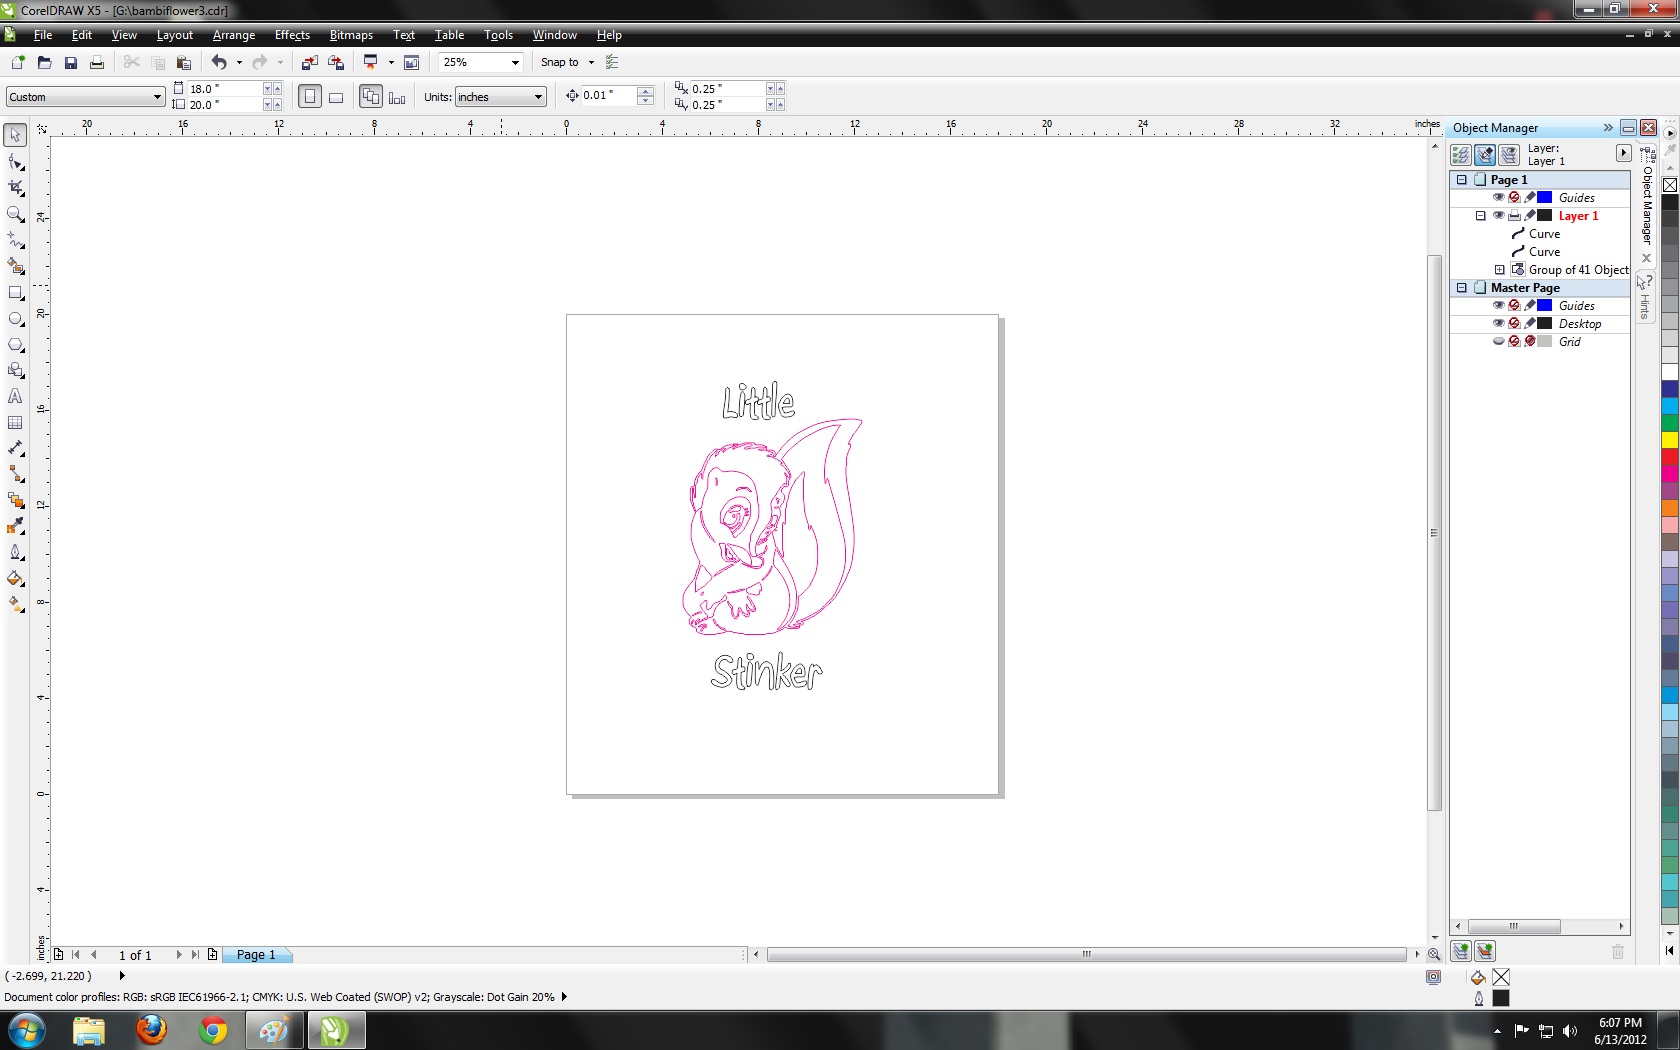Expand the Group of 41 Objects node
Image resolution: width=1680 pixels, height=1050 pixels.
click(x=1500, y=270)
